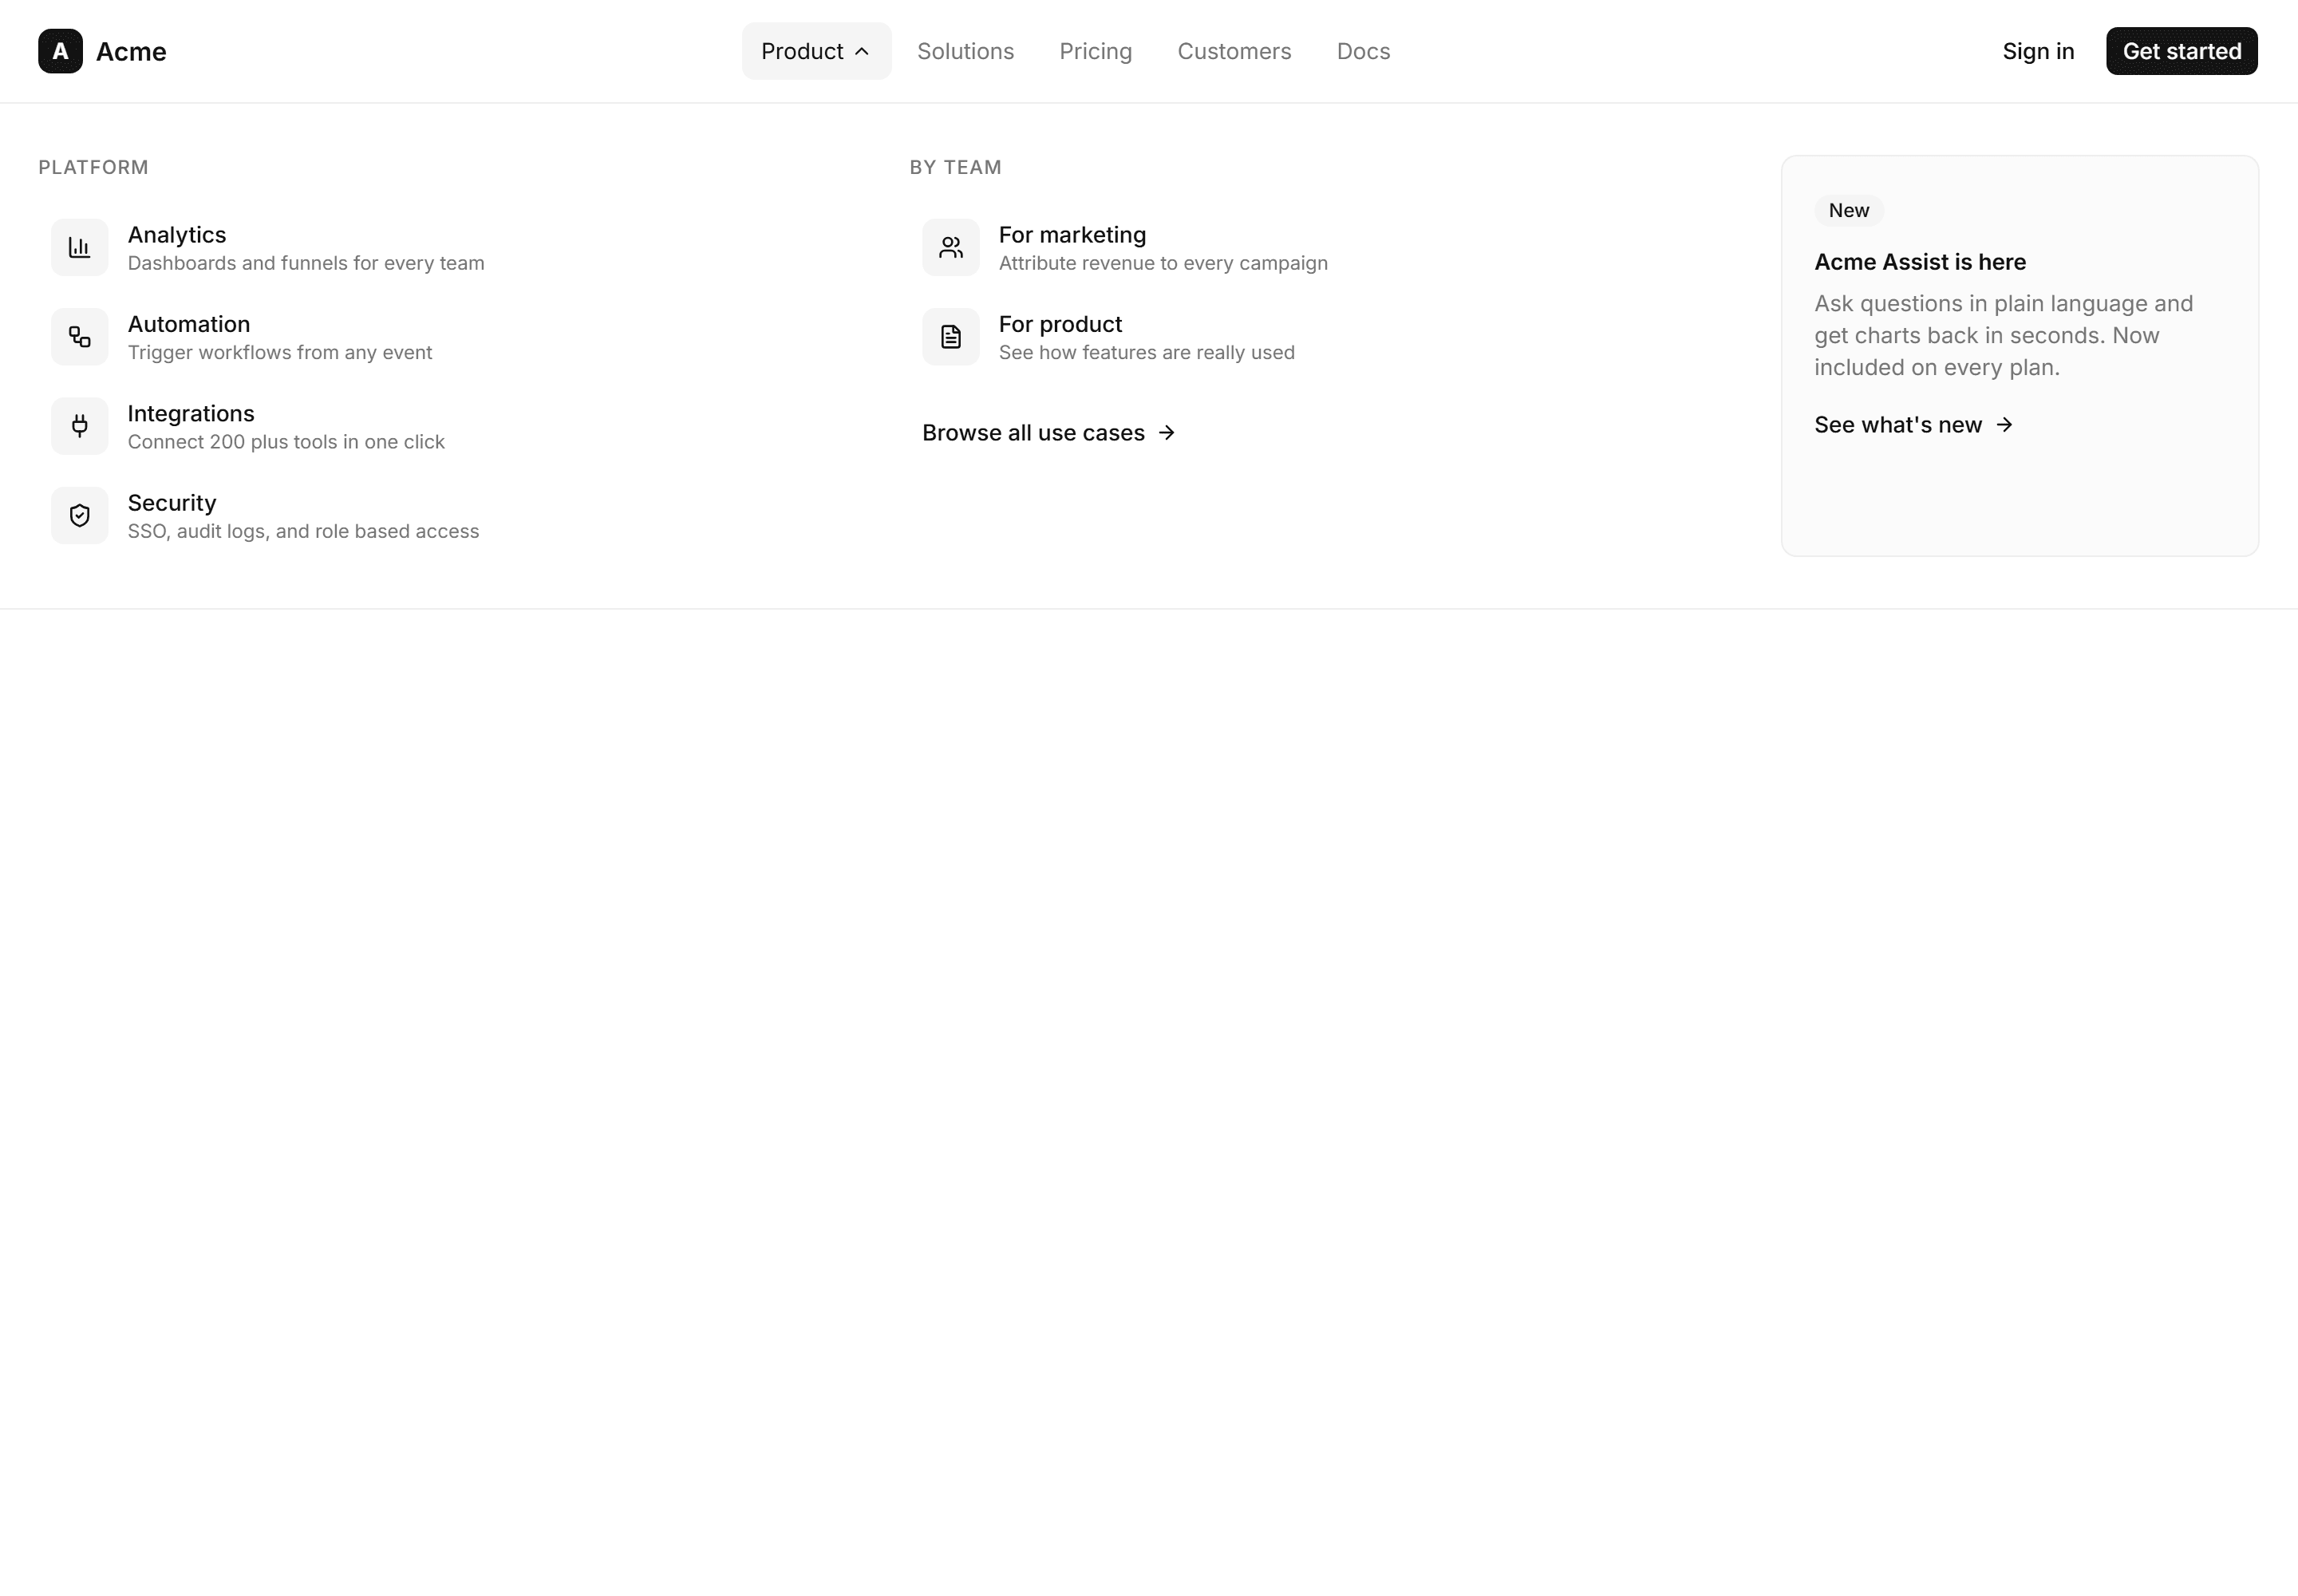Image resolution: width=2298 pixels, height=1596 pixels.
Task: Open the Security menu entry title
Action: pos(172,503)
